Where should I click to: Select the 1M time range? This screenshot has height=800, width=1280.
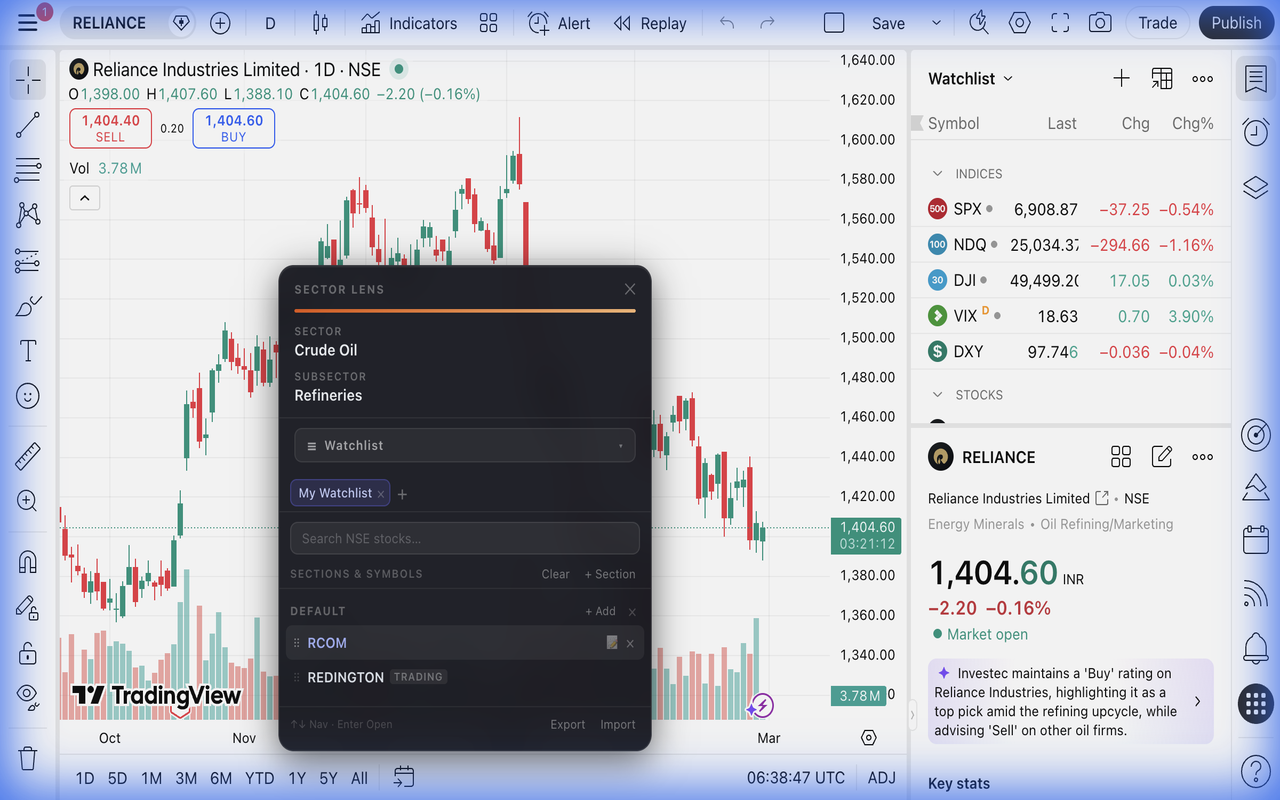point(151,778)
